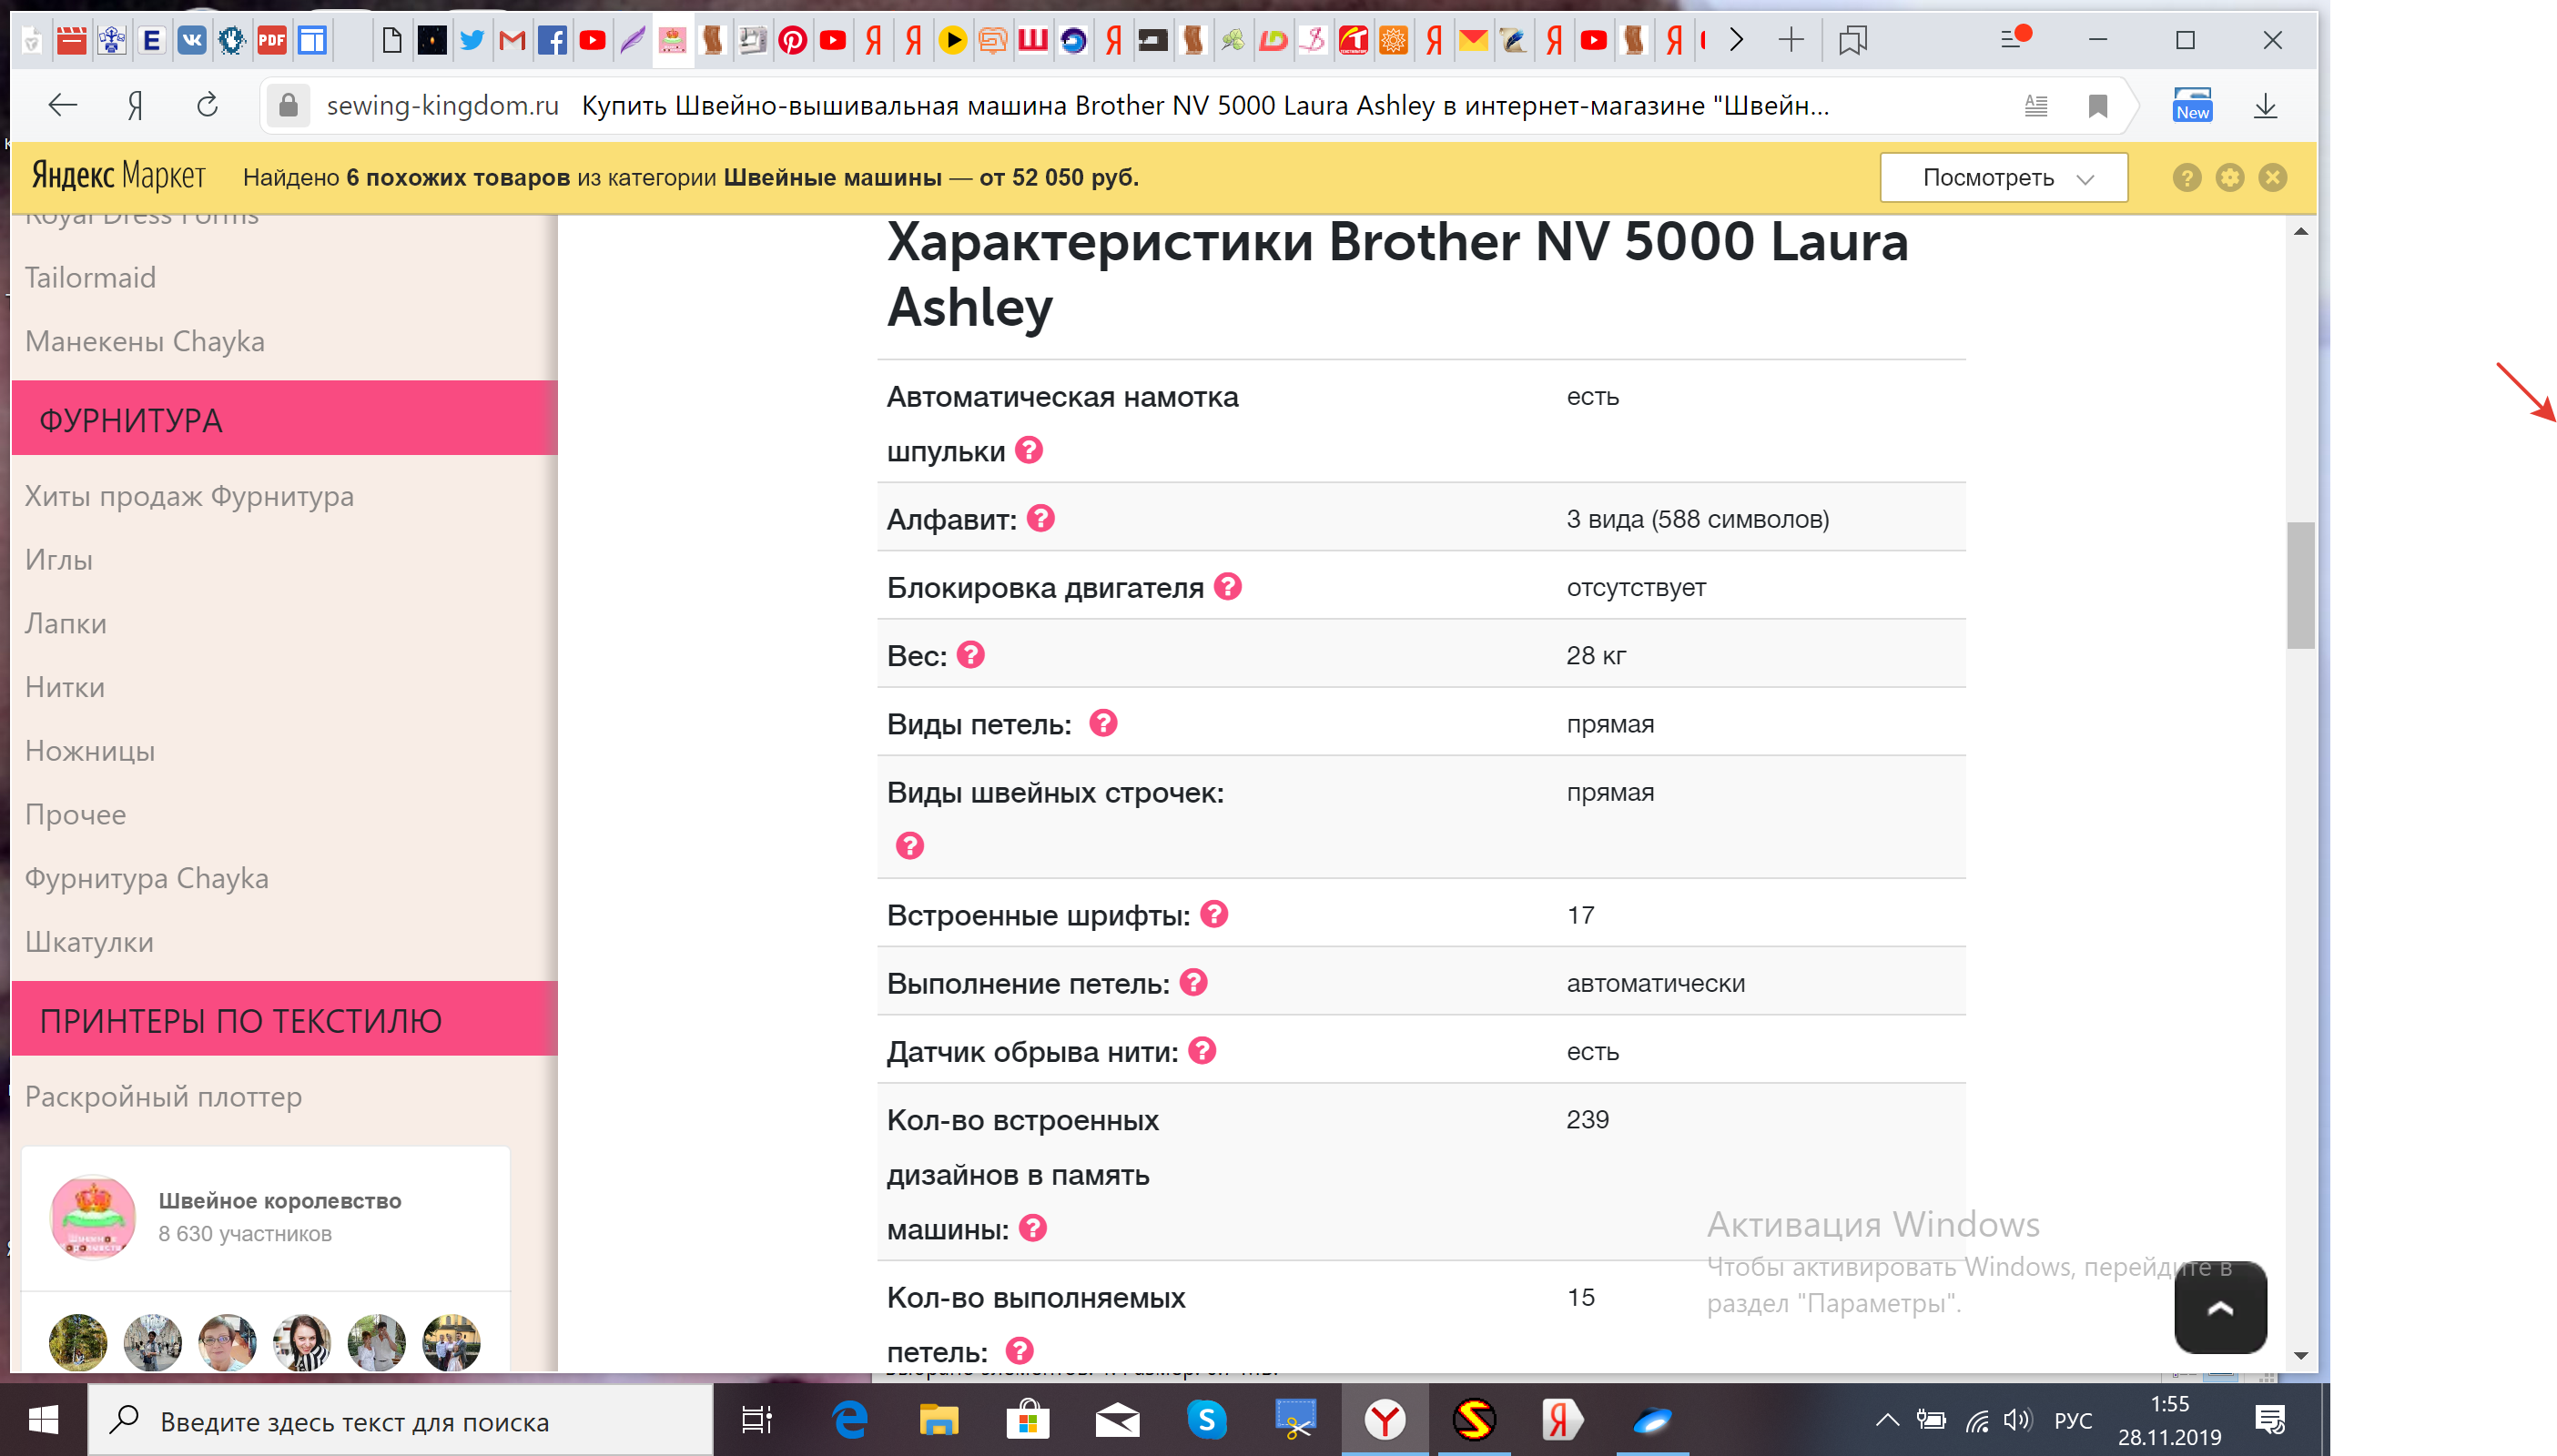Switch to the Twitter tab
The width and height of the screenshot is (2557, 1456).
click(472, 40)
